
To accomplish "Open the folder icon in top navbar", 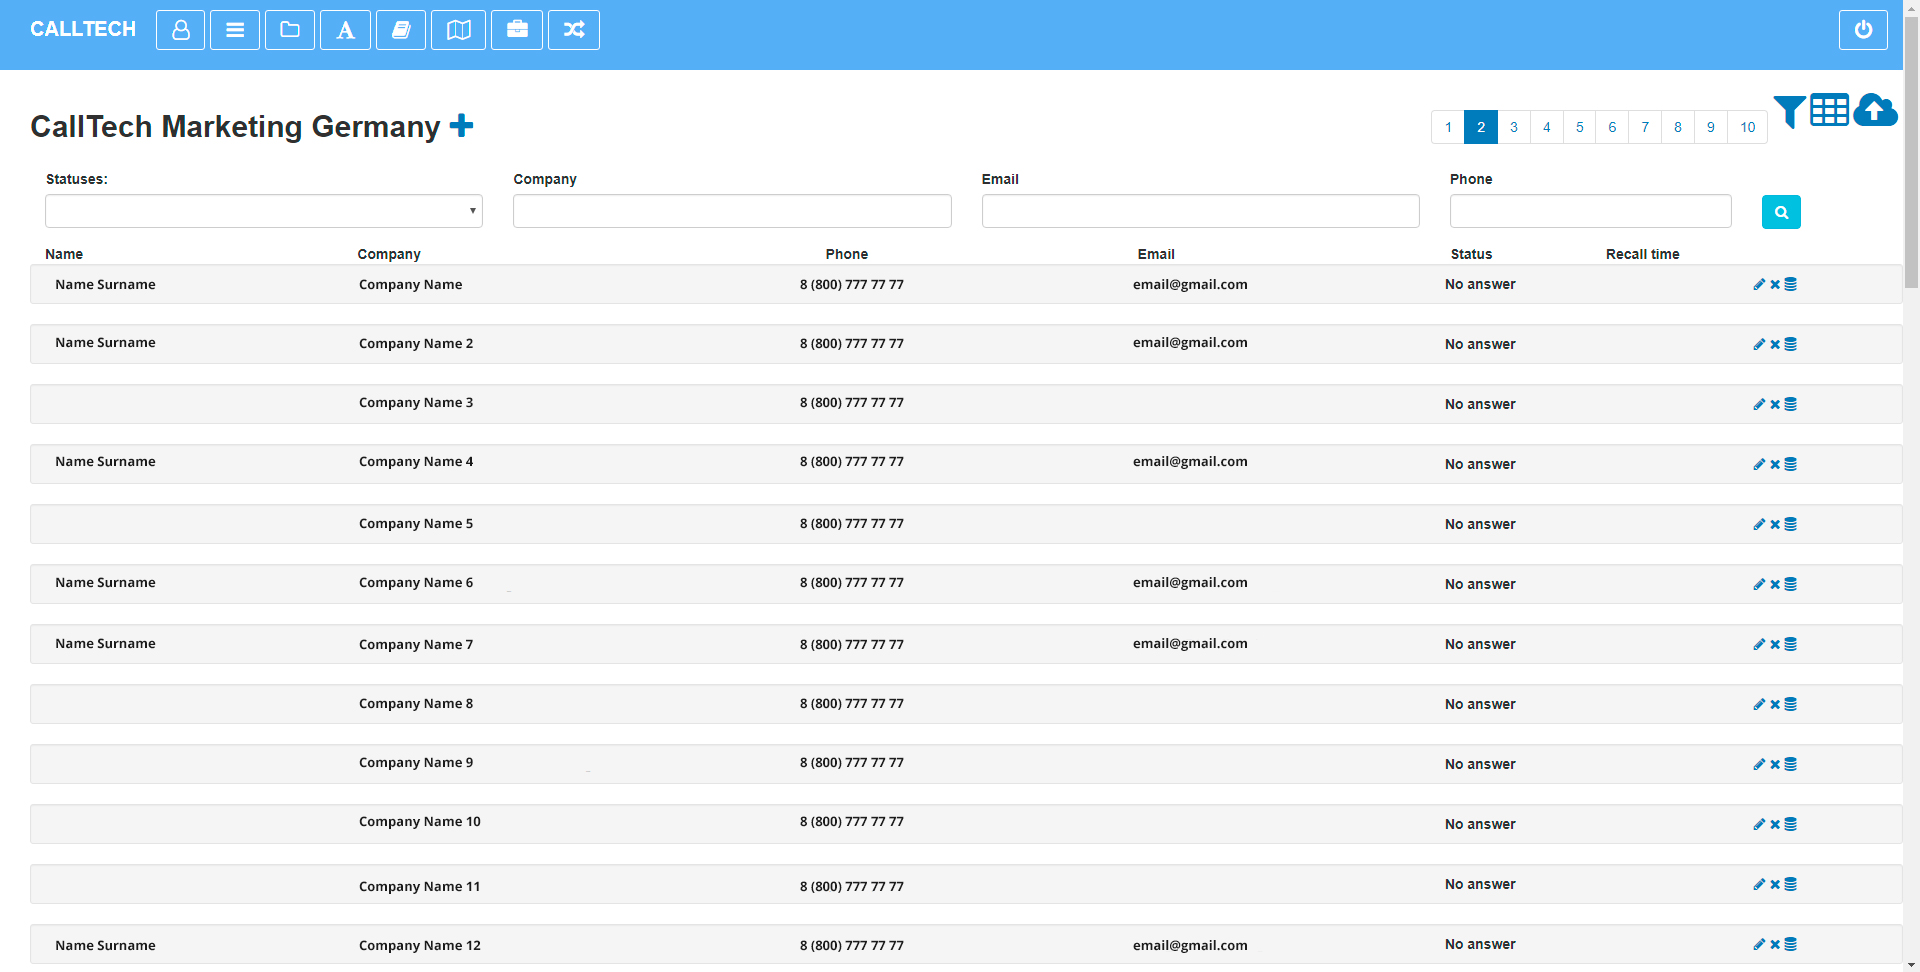I will pos(290,30).
